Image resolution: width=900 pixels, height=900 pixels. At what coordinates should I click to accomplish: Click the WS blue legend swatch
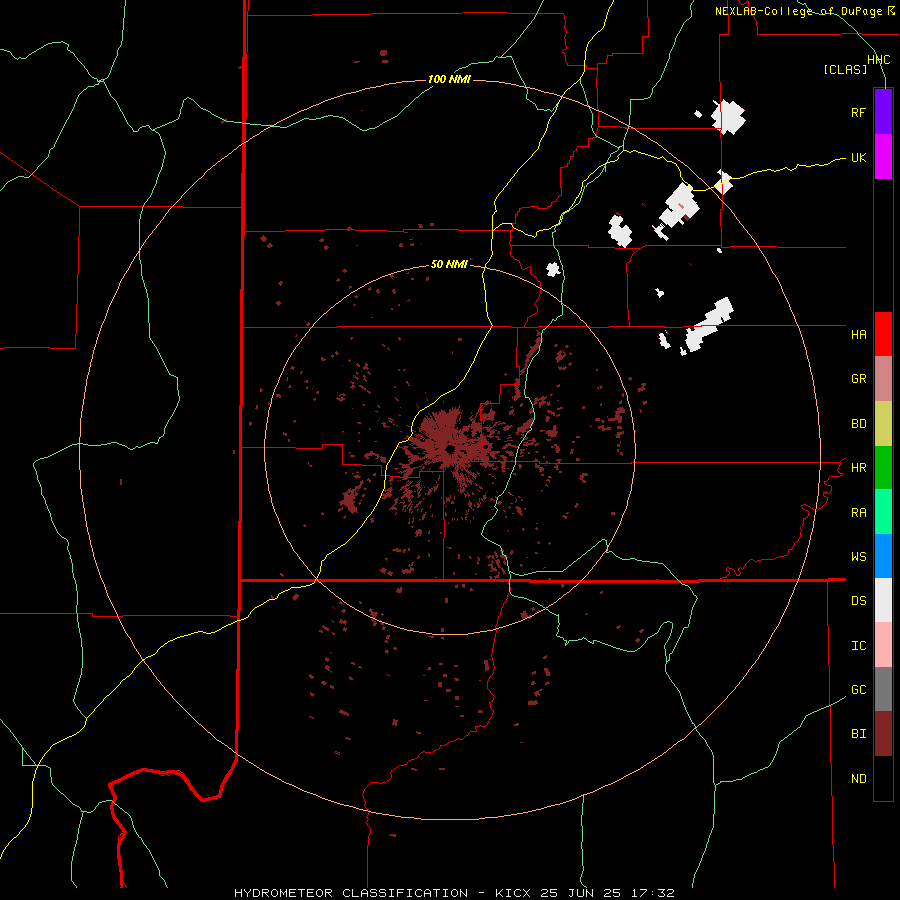(x=883, y=556)
